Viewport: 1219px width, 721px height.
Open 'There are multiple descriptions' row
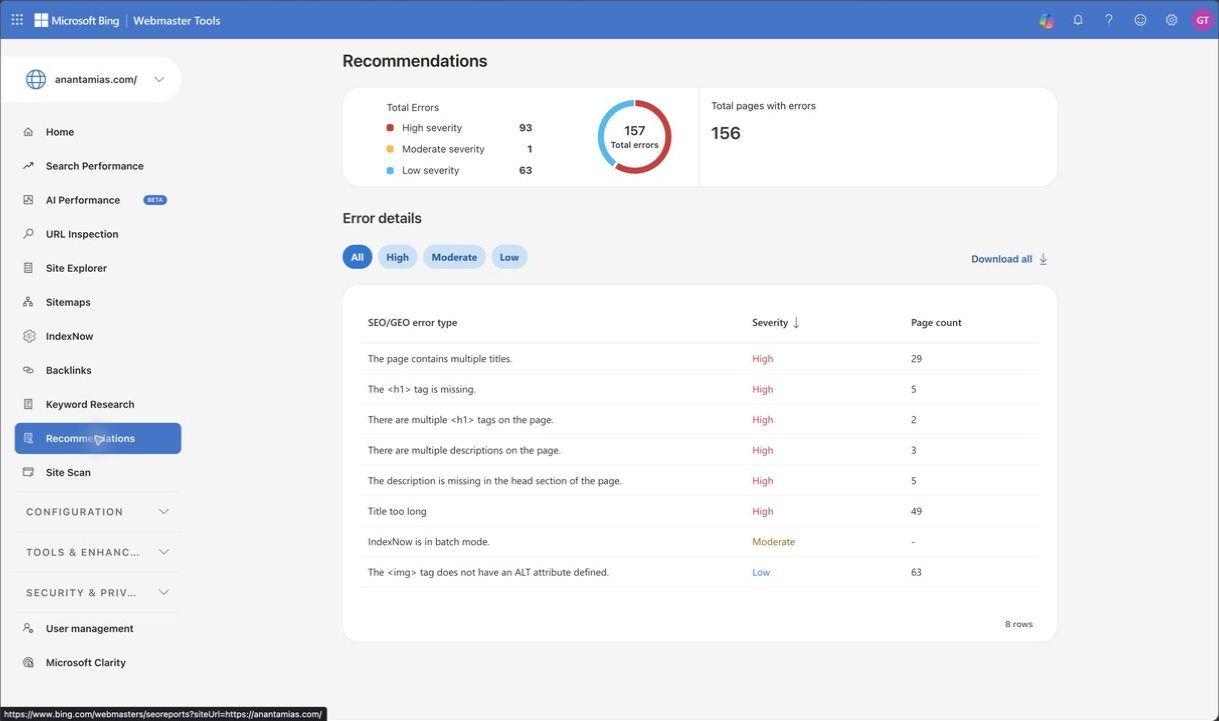700,450
